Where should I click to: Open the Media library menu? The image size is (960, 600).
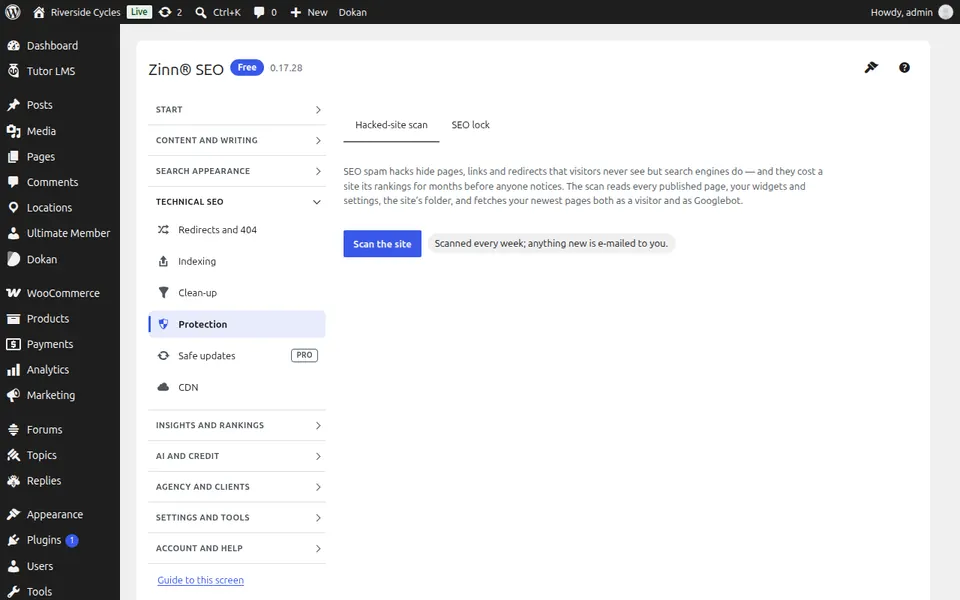point(60,131)
